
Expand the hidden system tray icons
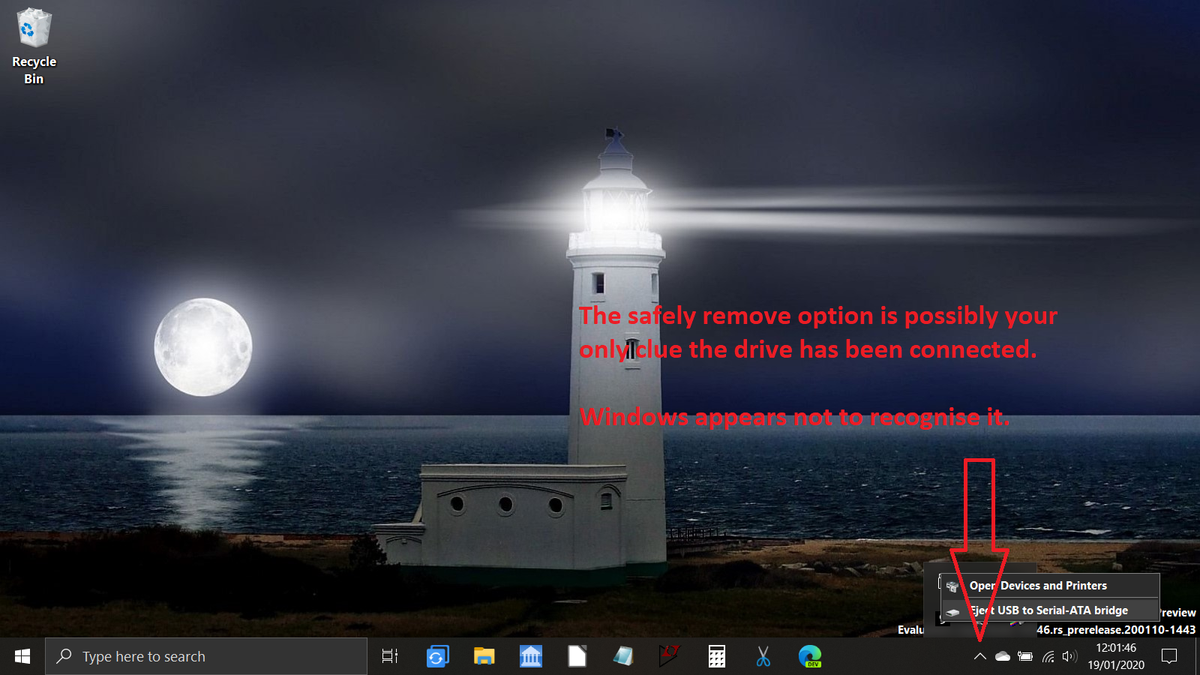pyautogui.click(x=979, y=656)
